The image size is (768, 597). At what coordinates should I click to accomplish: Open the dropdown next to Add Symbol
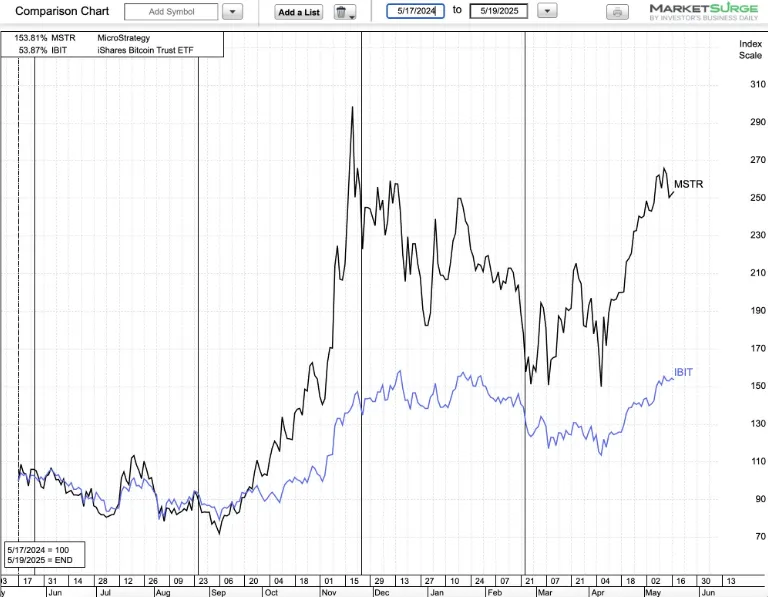233,12
